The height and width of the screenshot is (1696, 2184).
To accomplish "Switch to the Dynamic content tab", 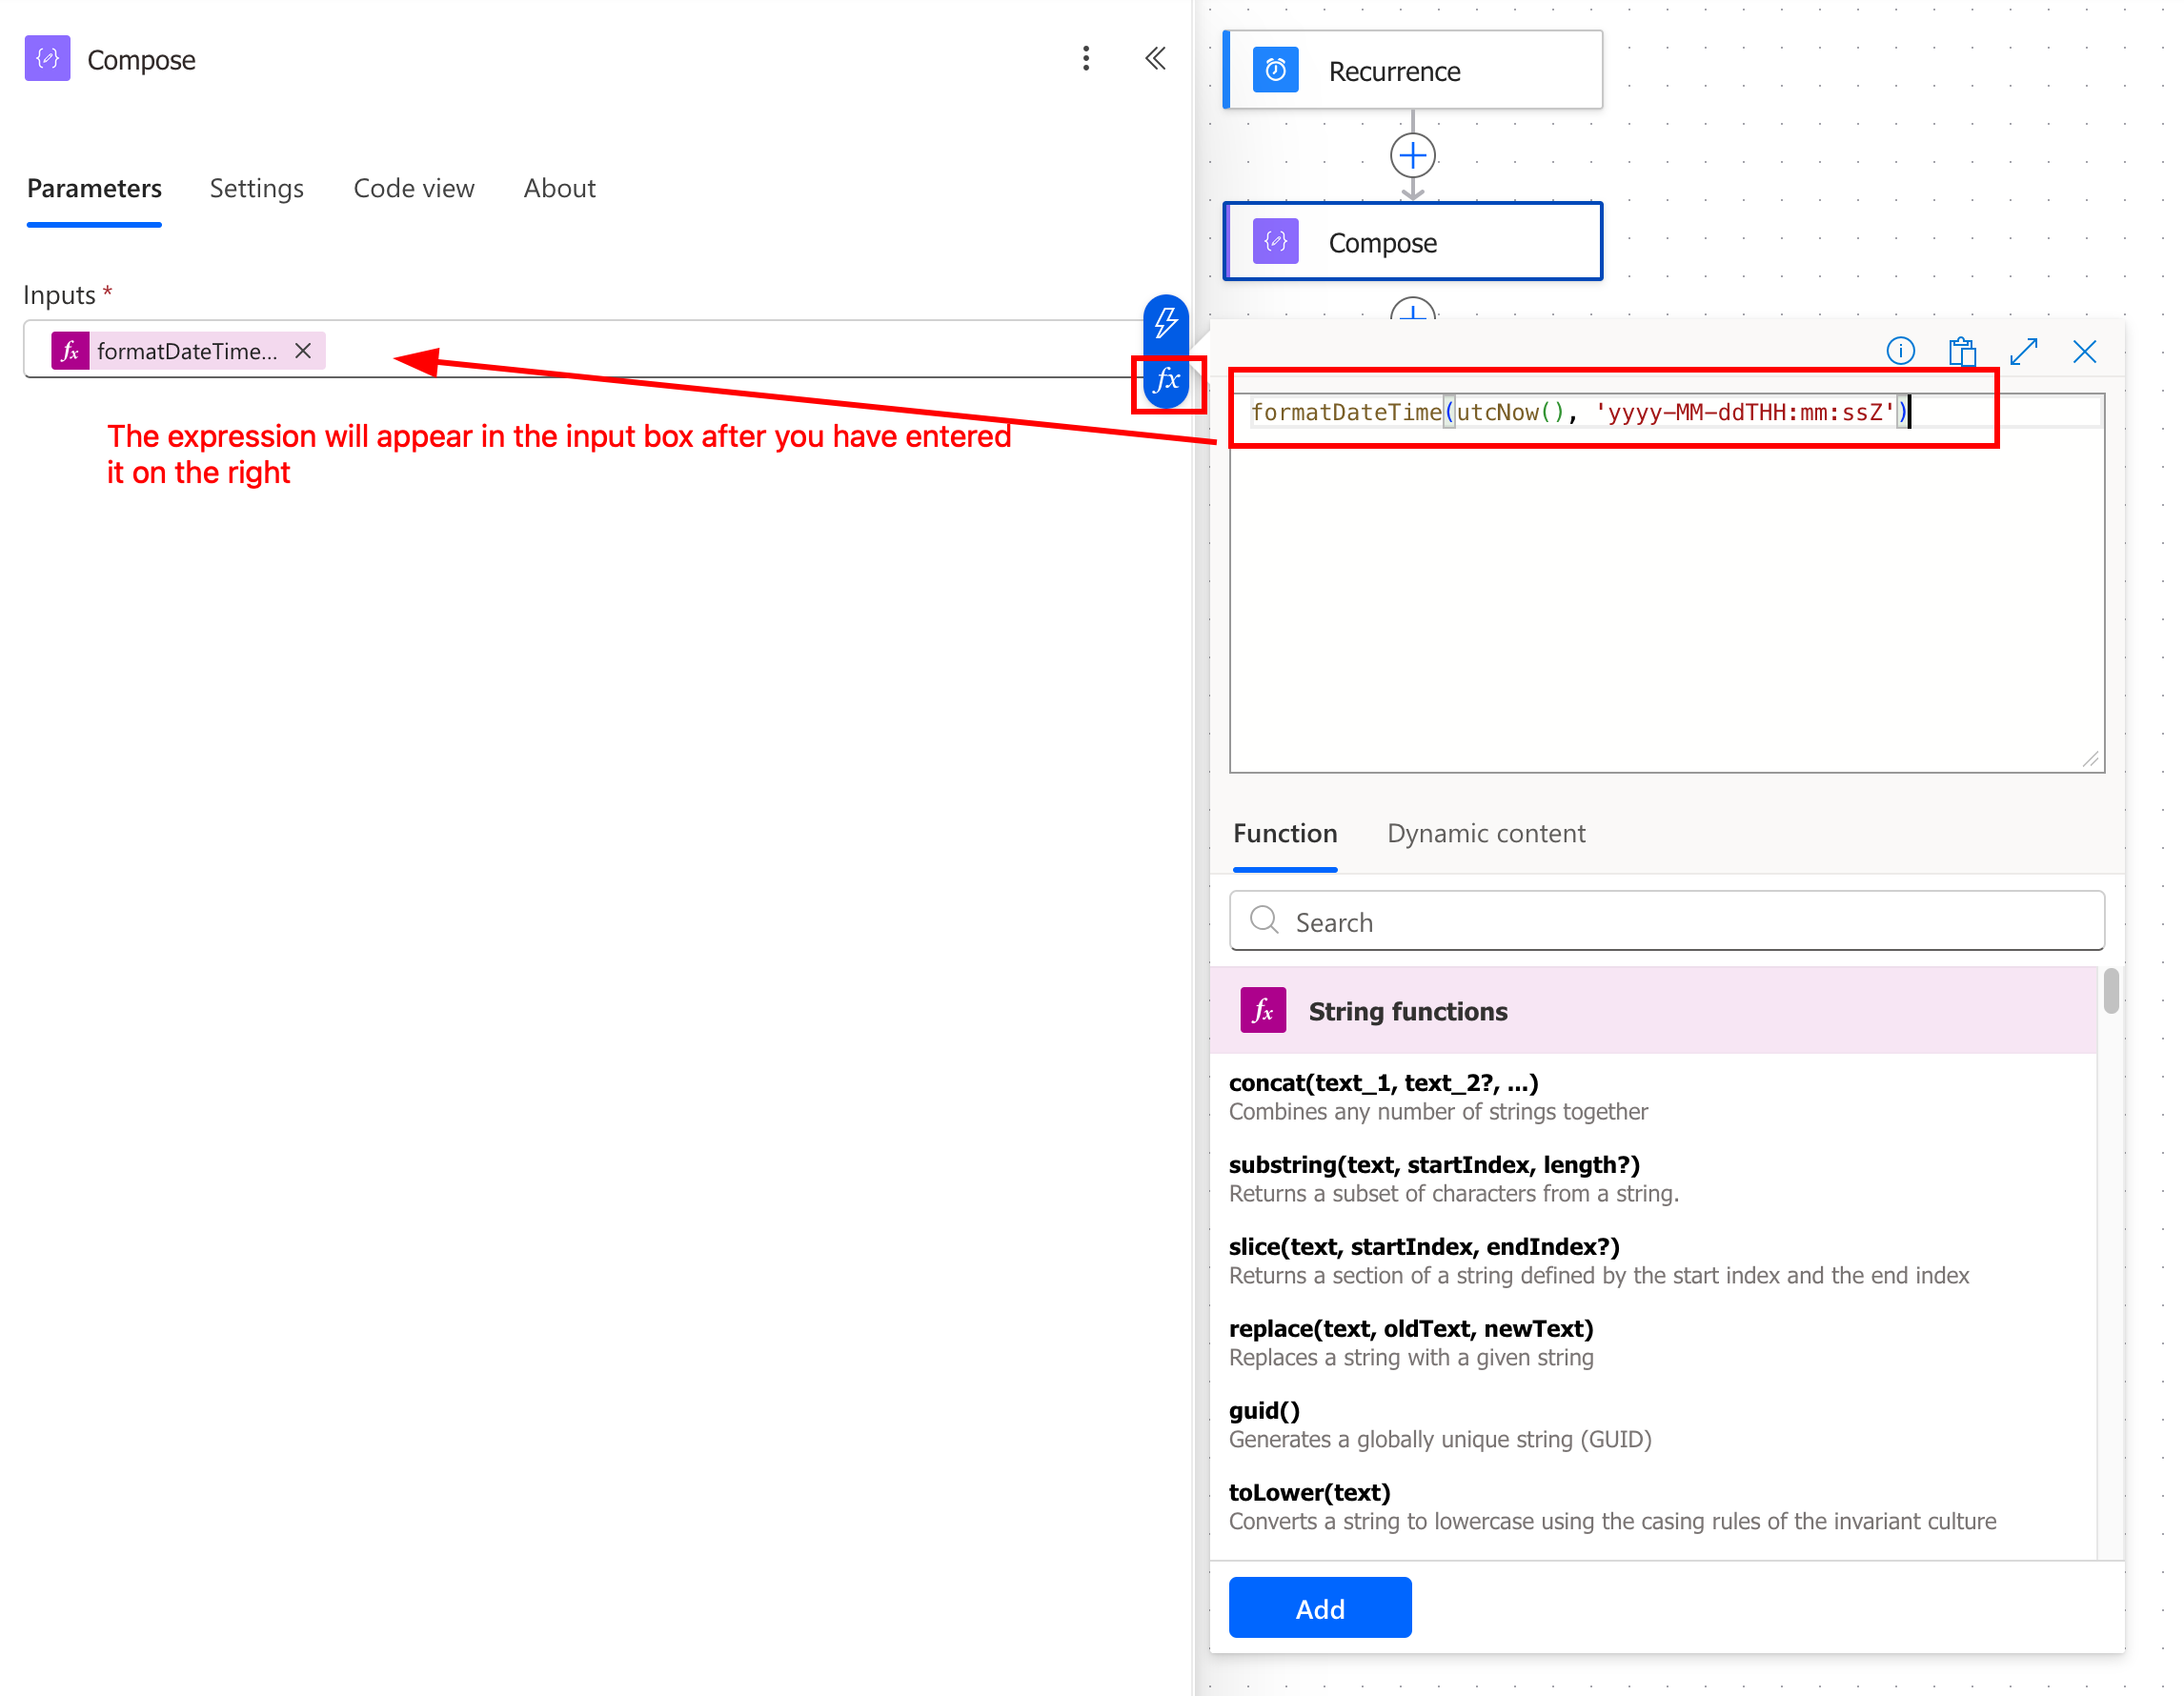I will (x=1486, y=833).
